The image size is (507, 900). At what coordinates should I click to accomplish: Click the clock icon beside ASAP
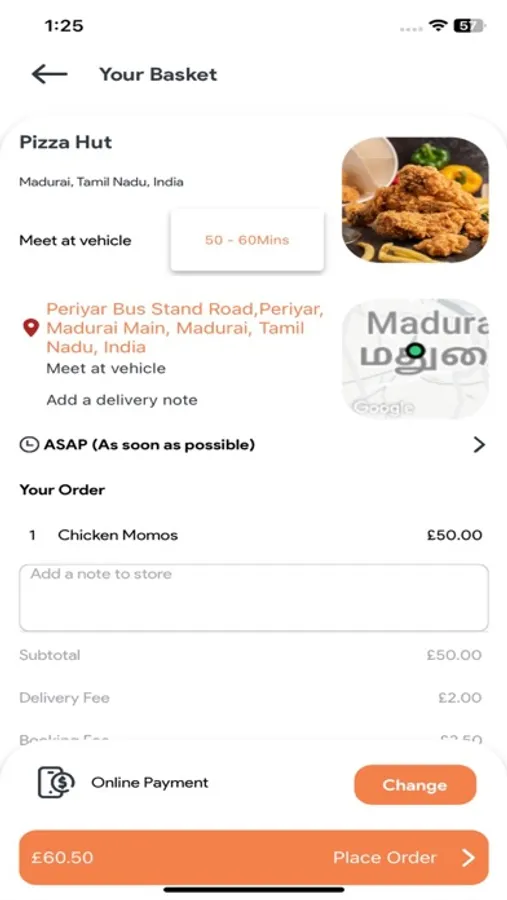pos(28,445)
